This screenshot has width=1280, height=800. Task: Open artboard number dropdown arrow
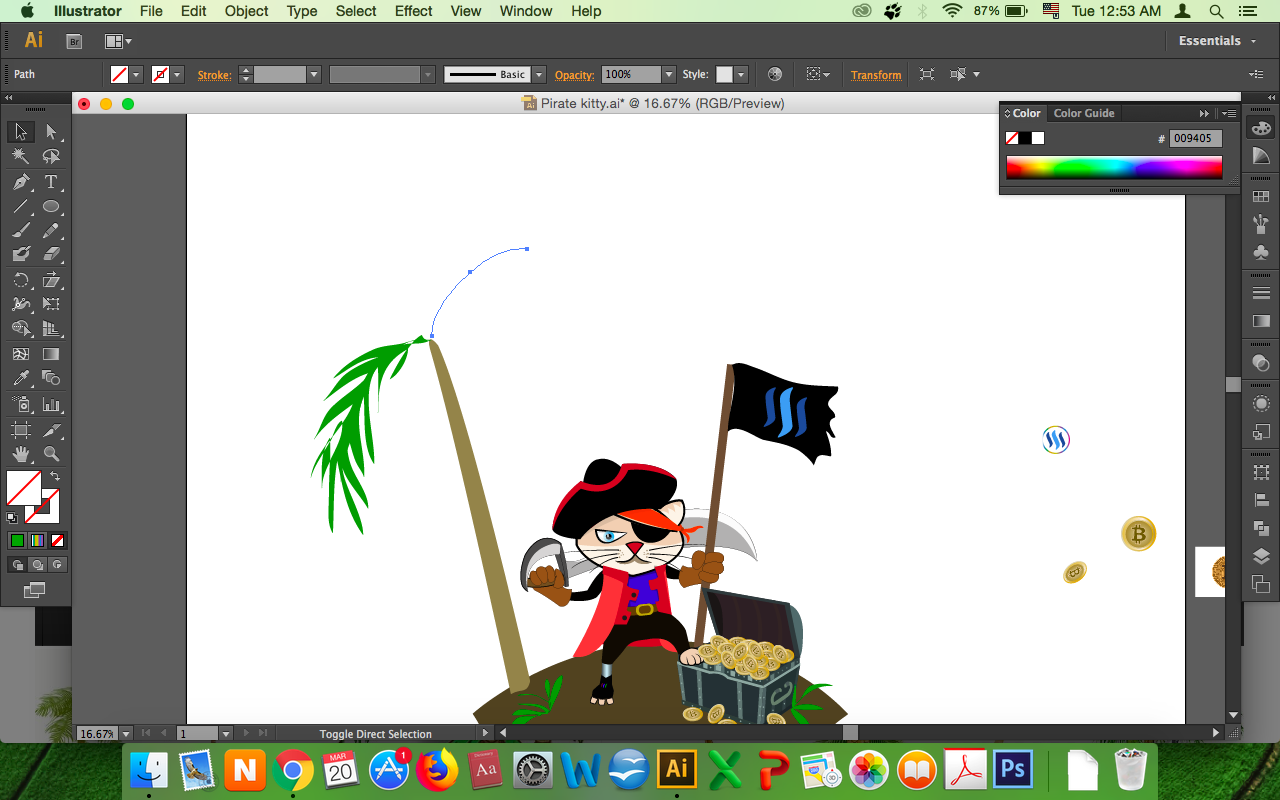(226, 734)
